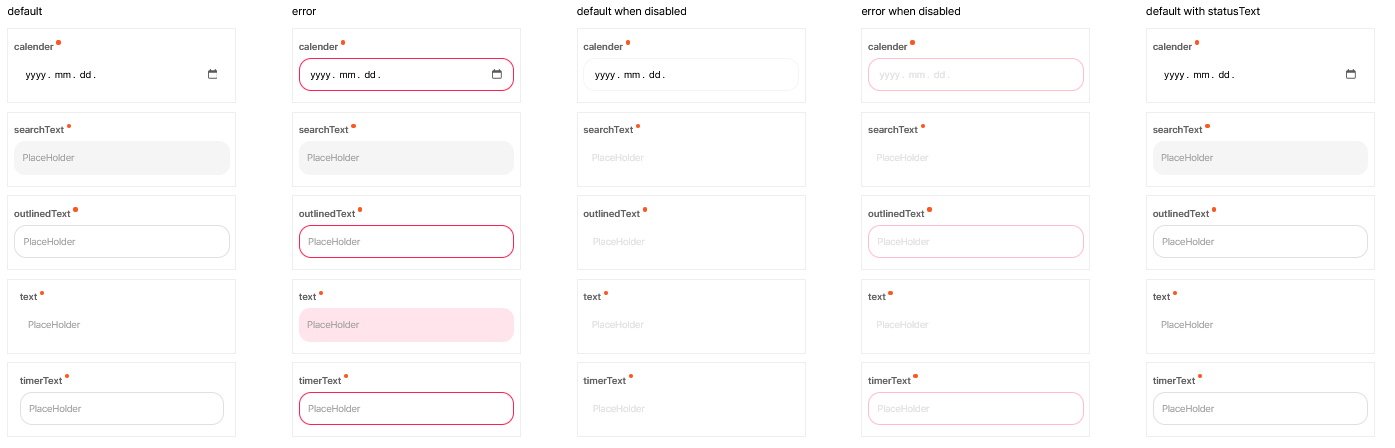Click pink-filled text input in error column

[406, 325]
